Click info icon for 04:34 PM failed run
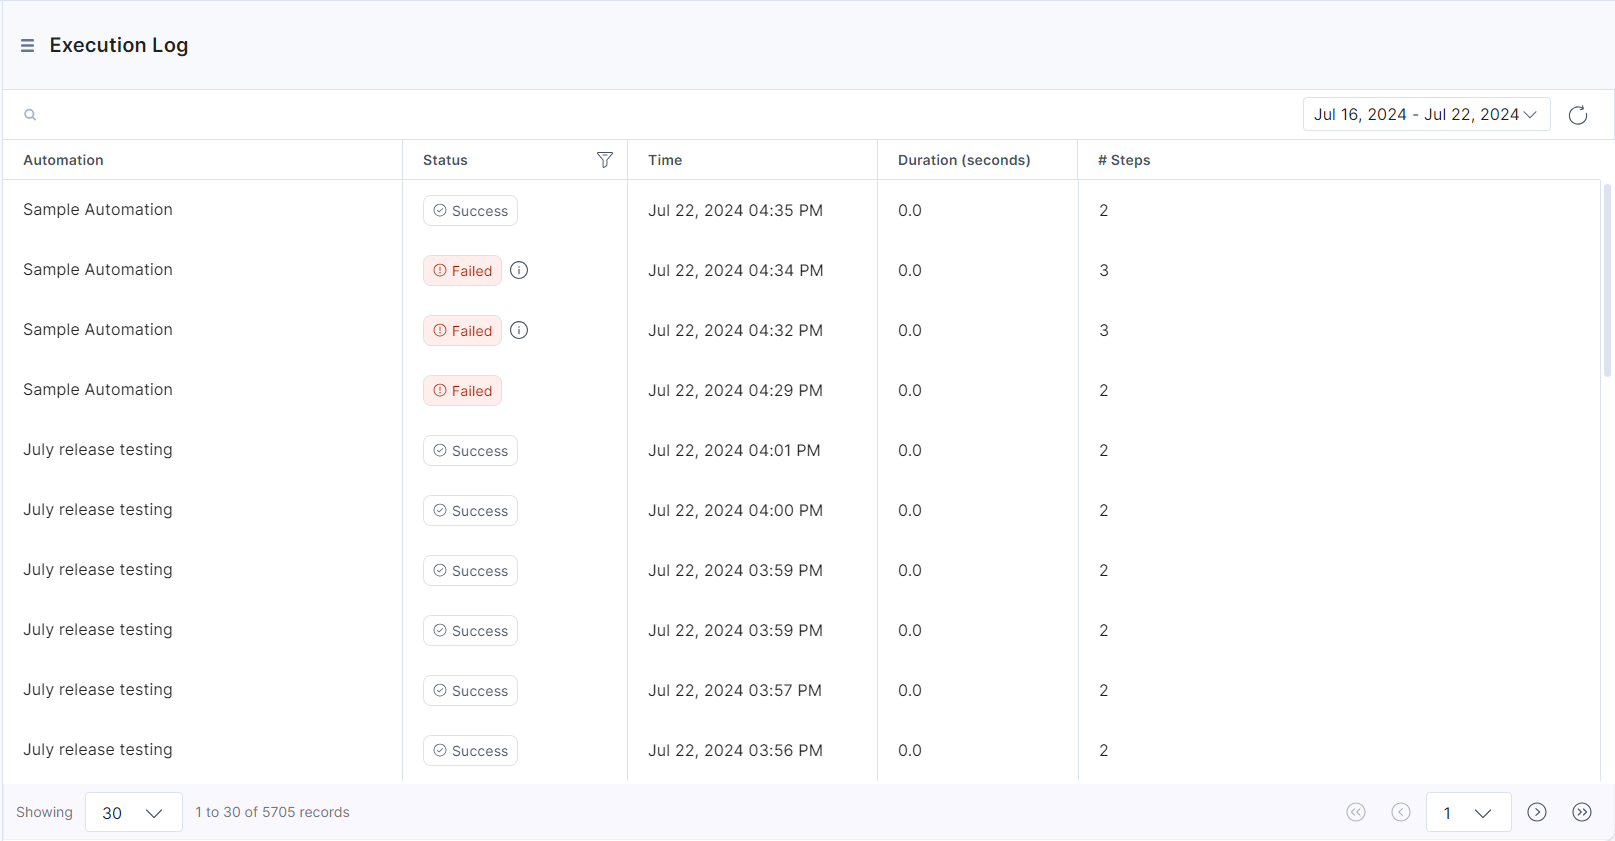The image size is (1615, 841). pyautogui.click(x=519, y=270)
